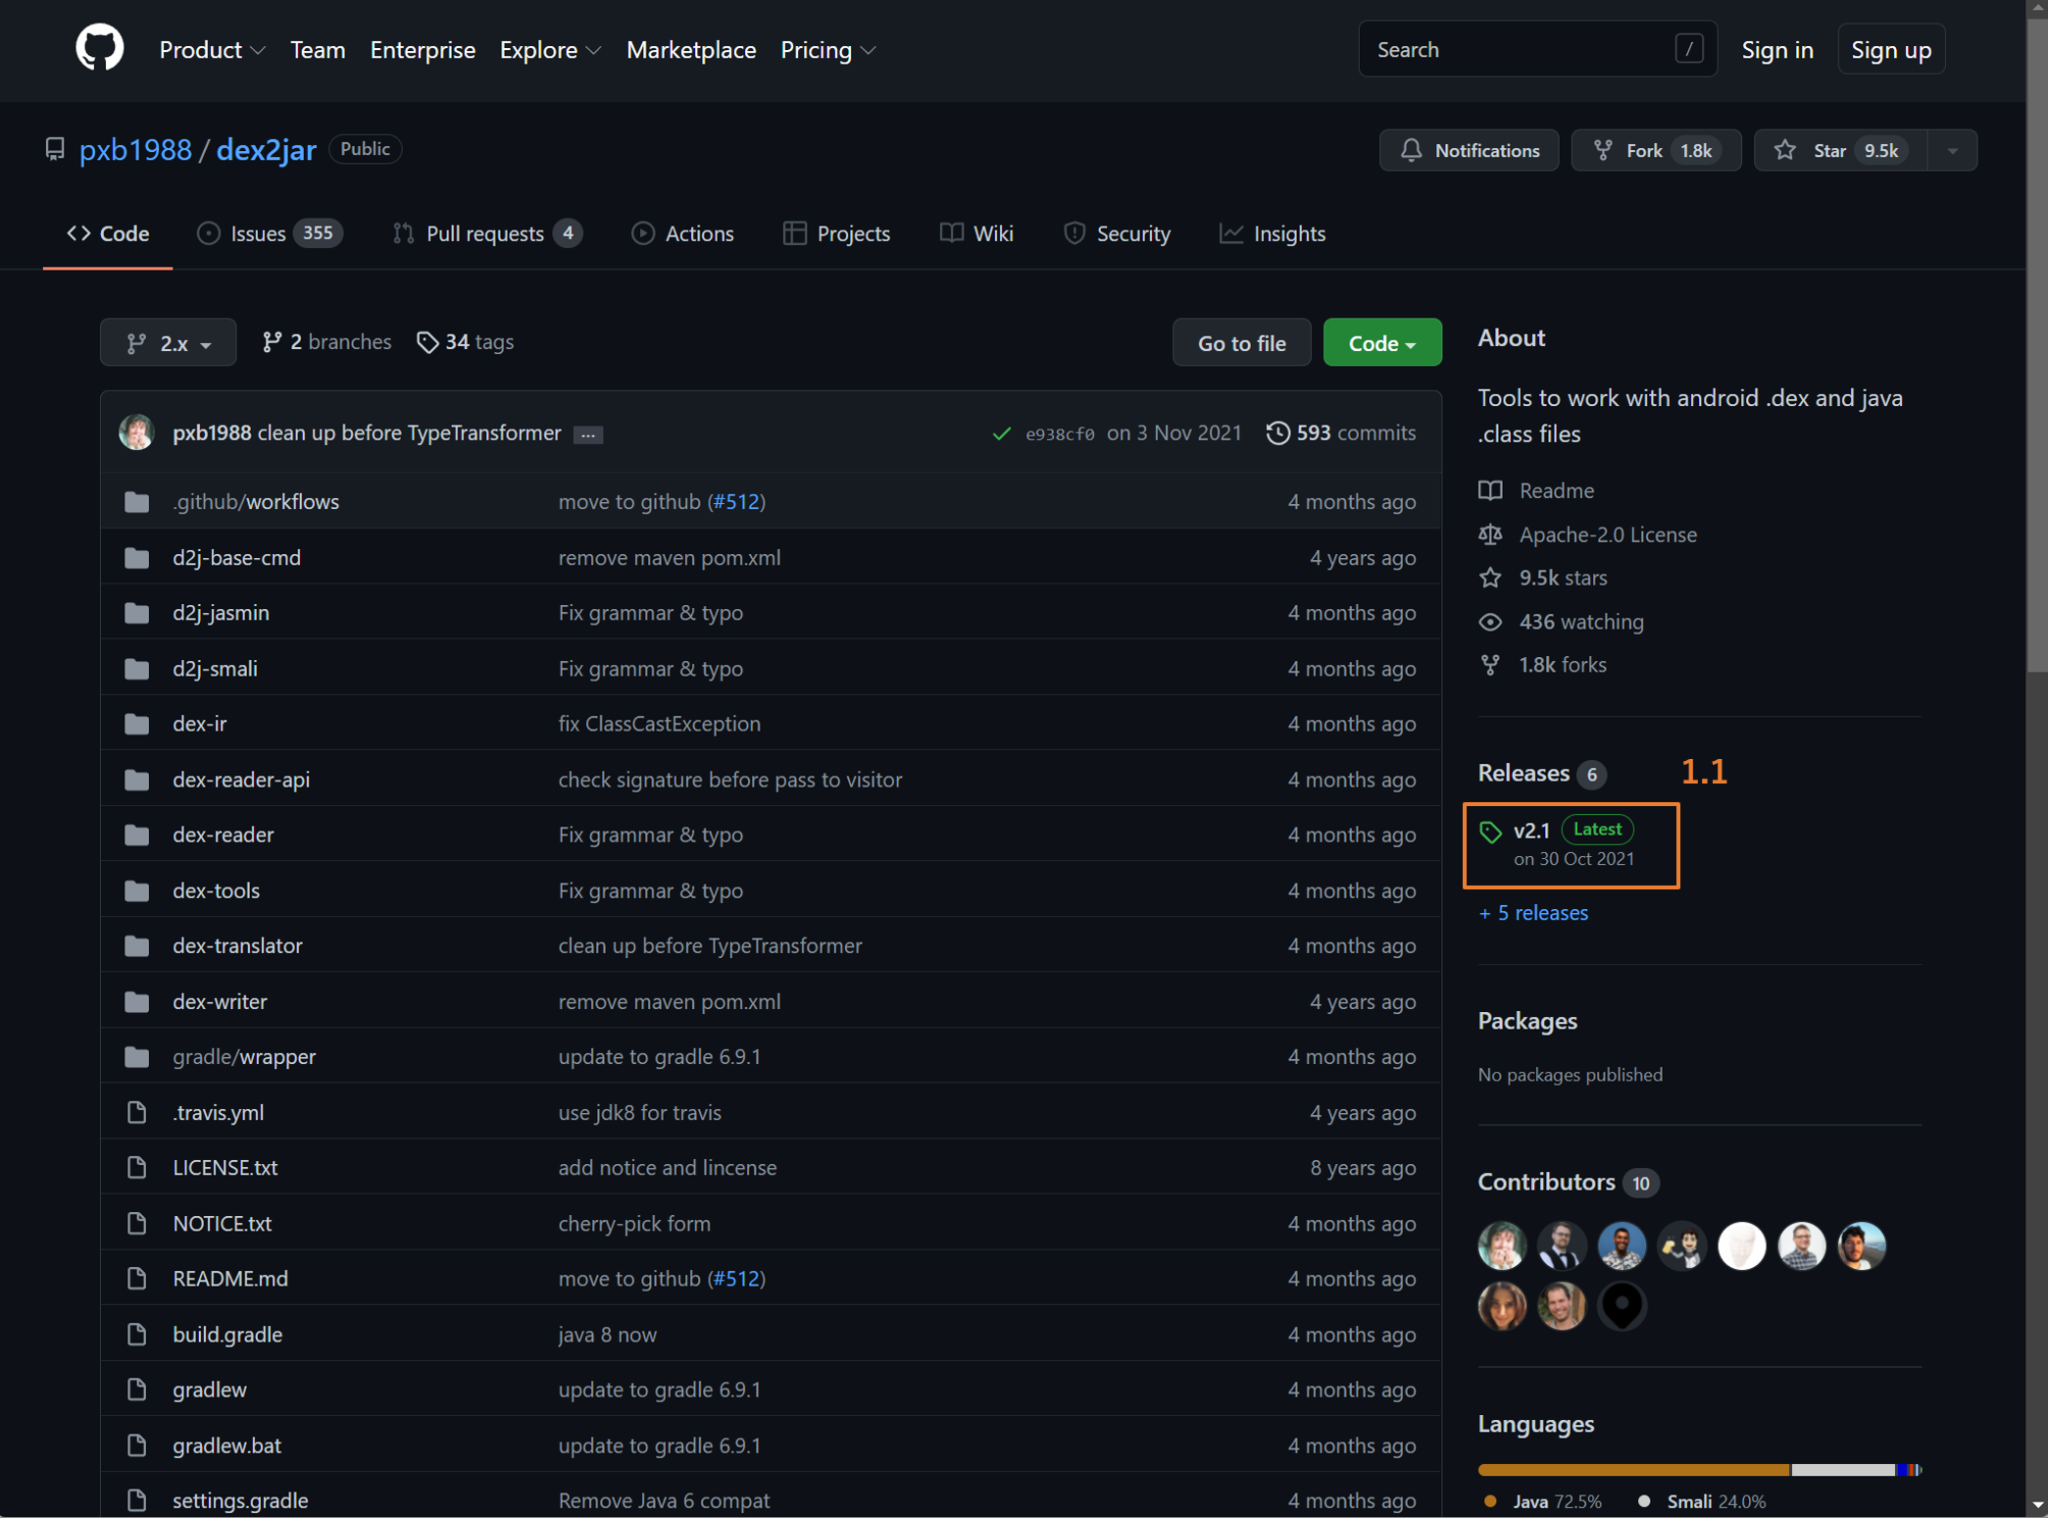Expand the green Code dropdown
This screenshot has height=1518, width=2048.
point(1381,343)
